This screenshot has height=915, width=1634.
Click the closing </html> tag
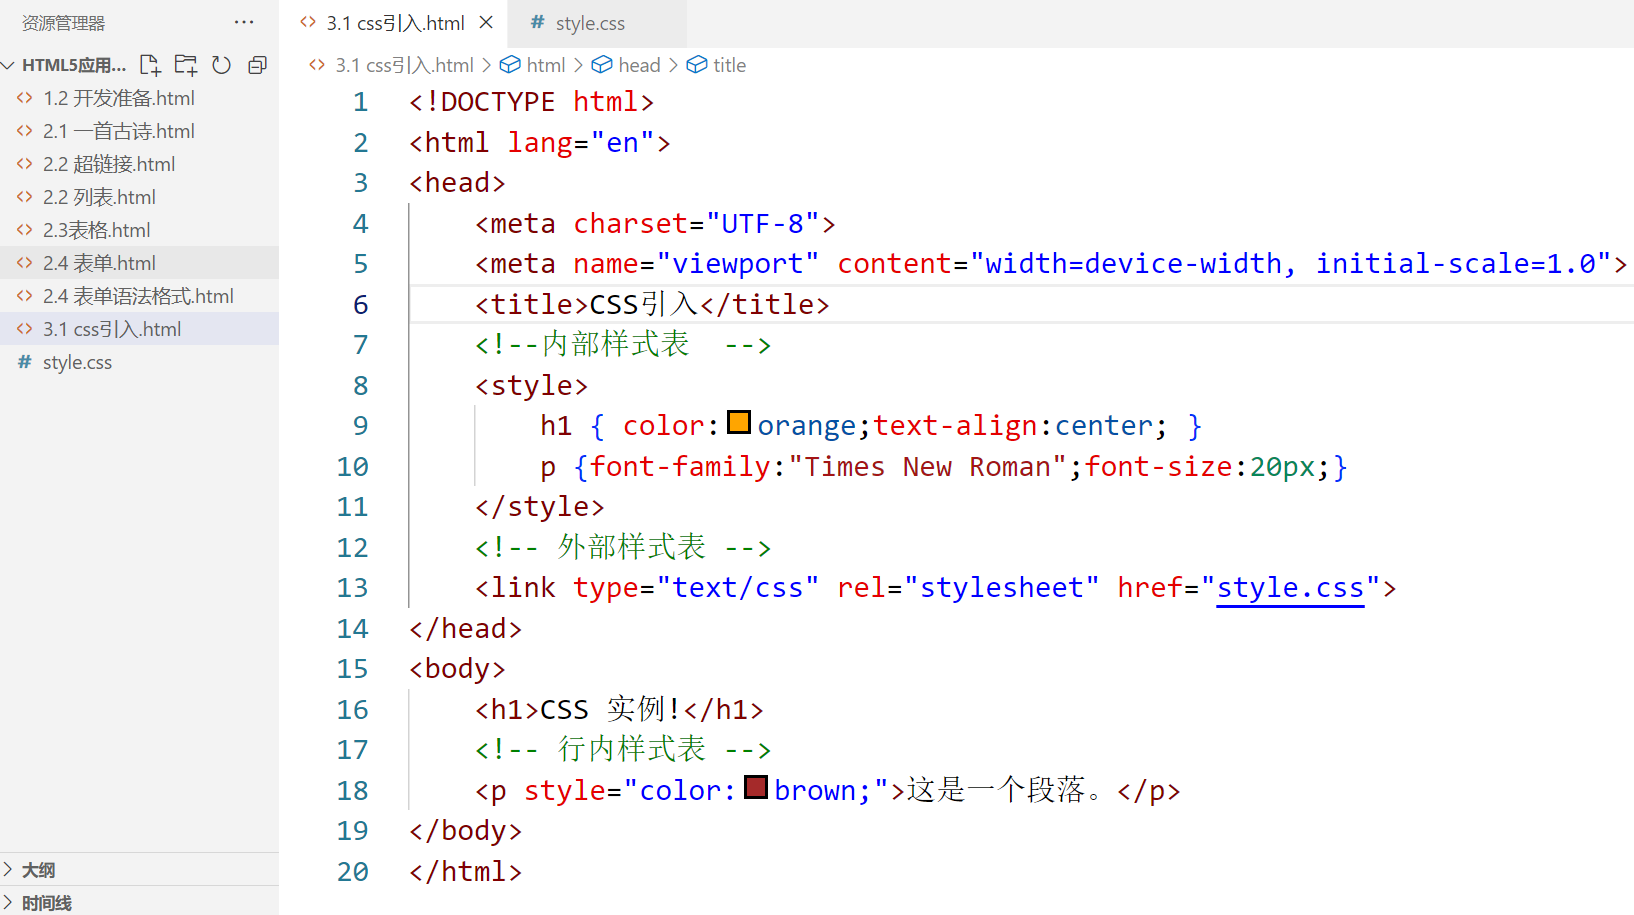point(466,872)
